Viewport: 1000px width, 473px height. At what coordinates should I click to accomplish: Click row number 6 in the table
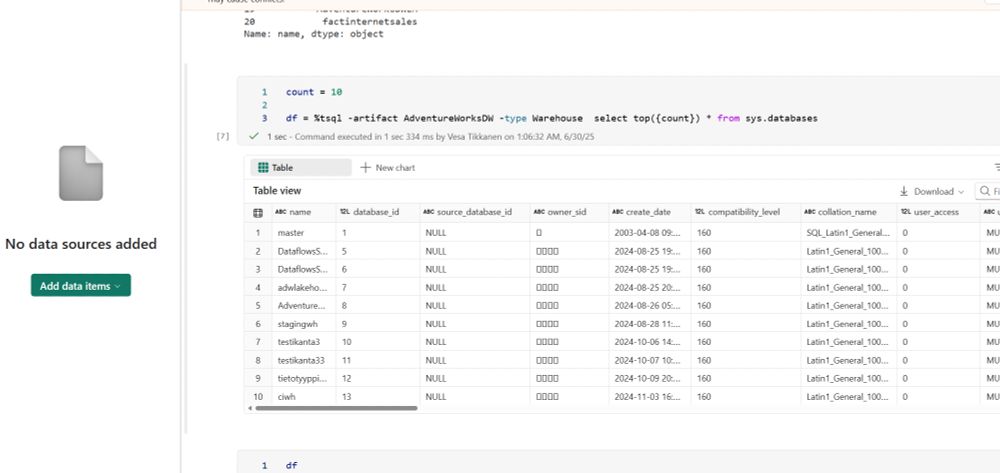[258, 324]
